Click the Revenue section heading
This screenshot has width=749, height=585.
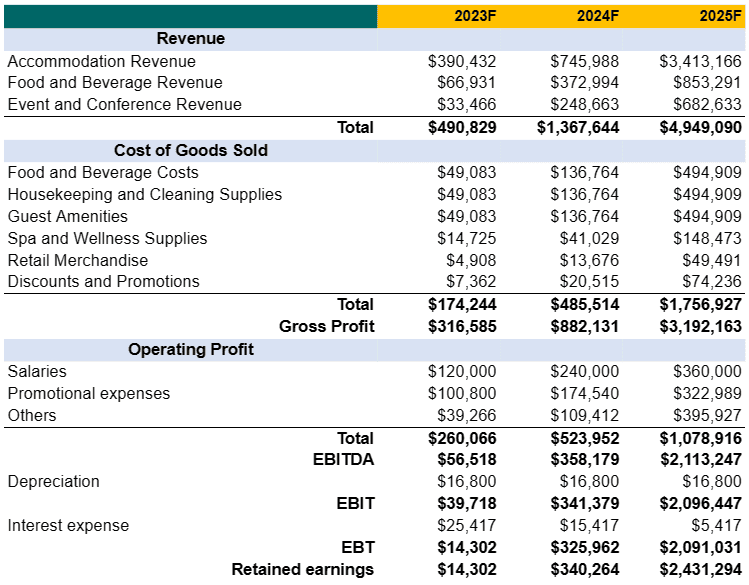pyautogui.click(x=191, y=38)
